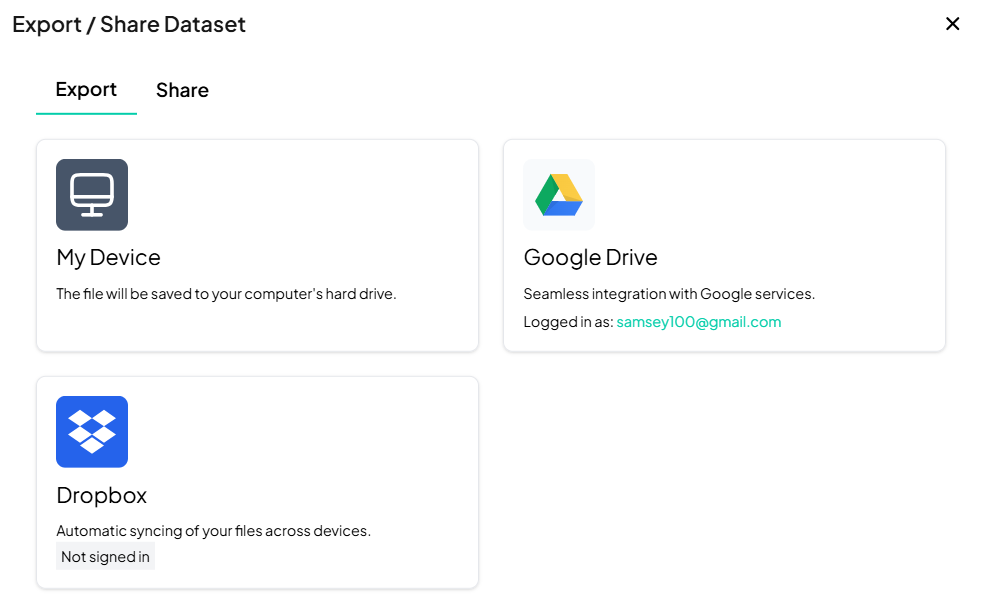Screen dimensions: 984x604
Task: Switch to the Share tab
Action: point(182,90)
